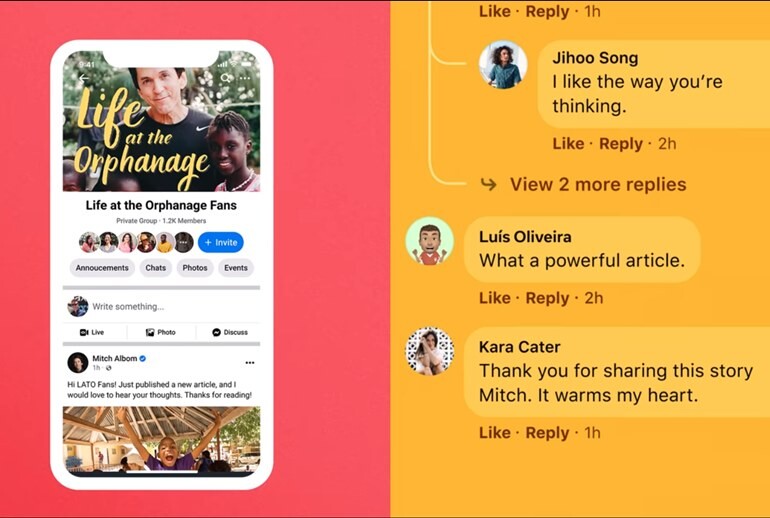
Task: Like Jihoo Song's reply
Action: [x=568, y=143]
